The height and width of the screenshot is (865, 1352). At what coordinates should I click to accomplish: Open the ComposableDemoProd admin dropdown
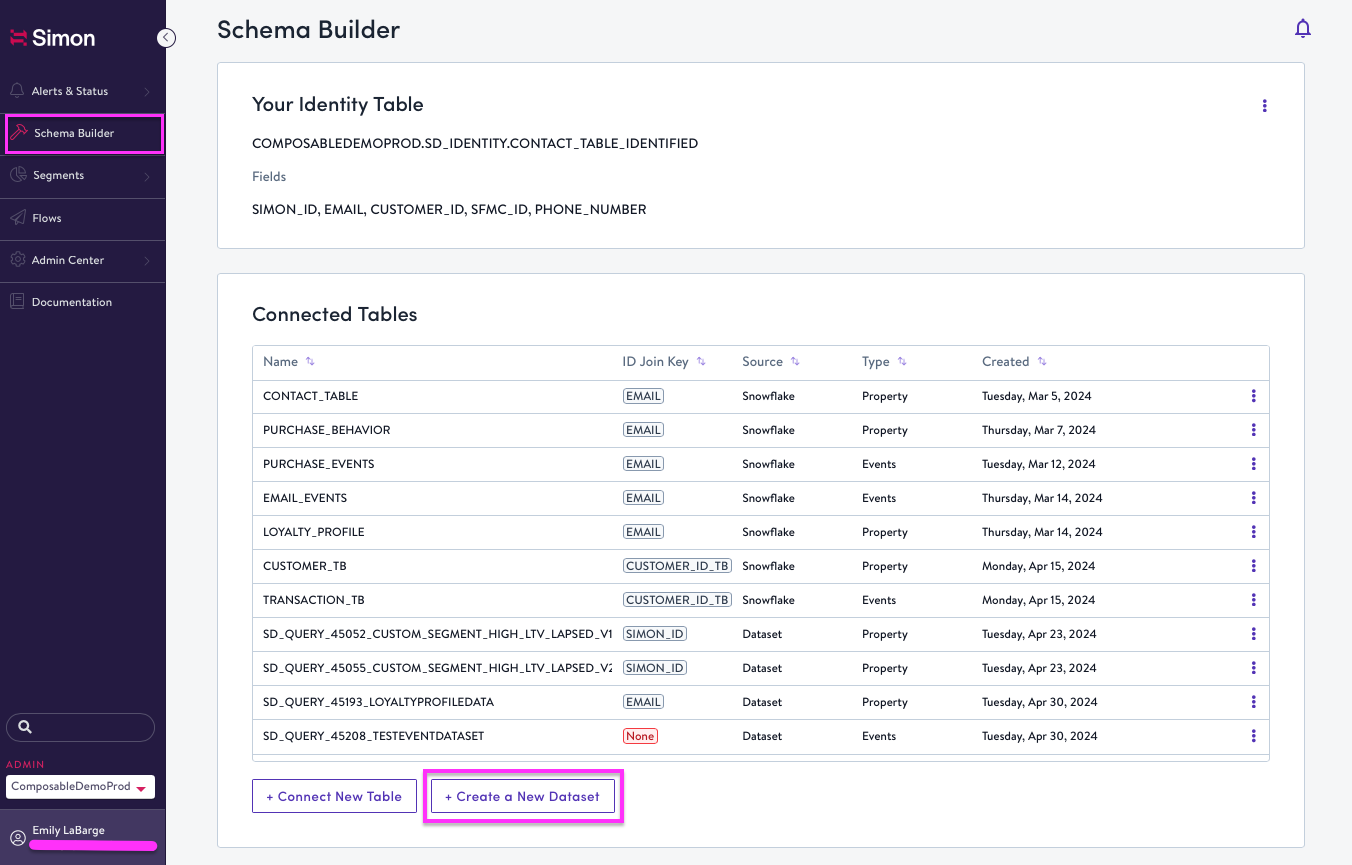(x=79, y=787)
